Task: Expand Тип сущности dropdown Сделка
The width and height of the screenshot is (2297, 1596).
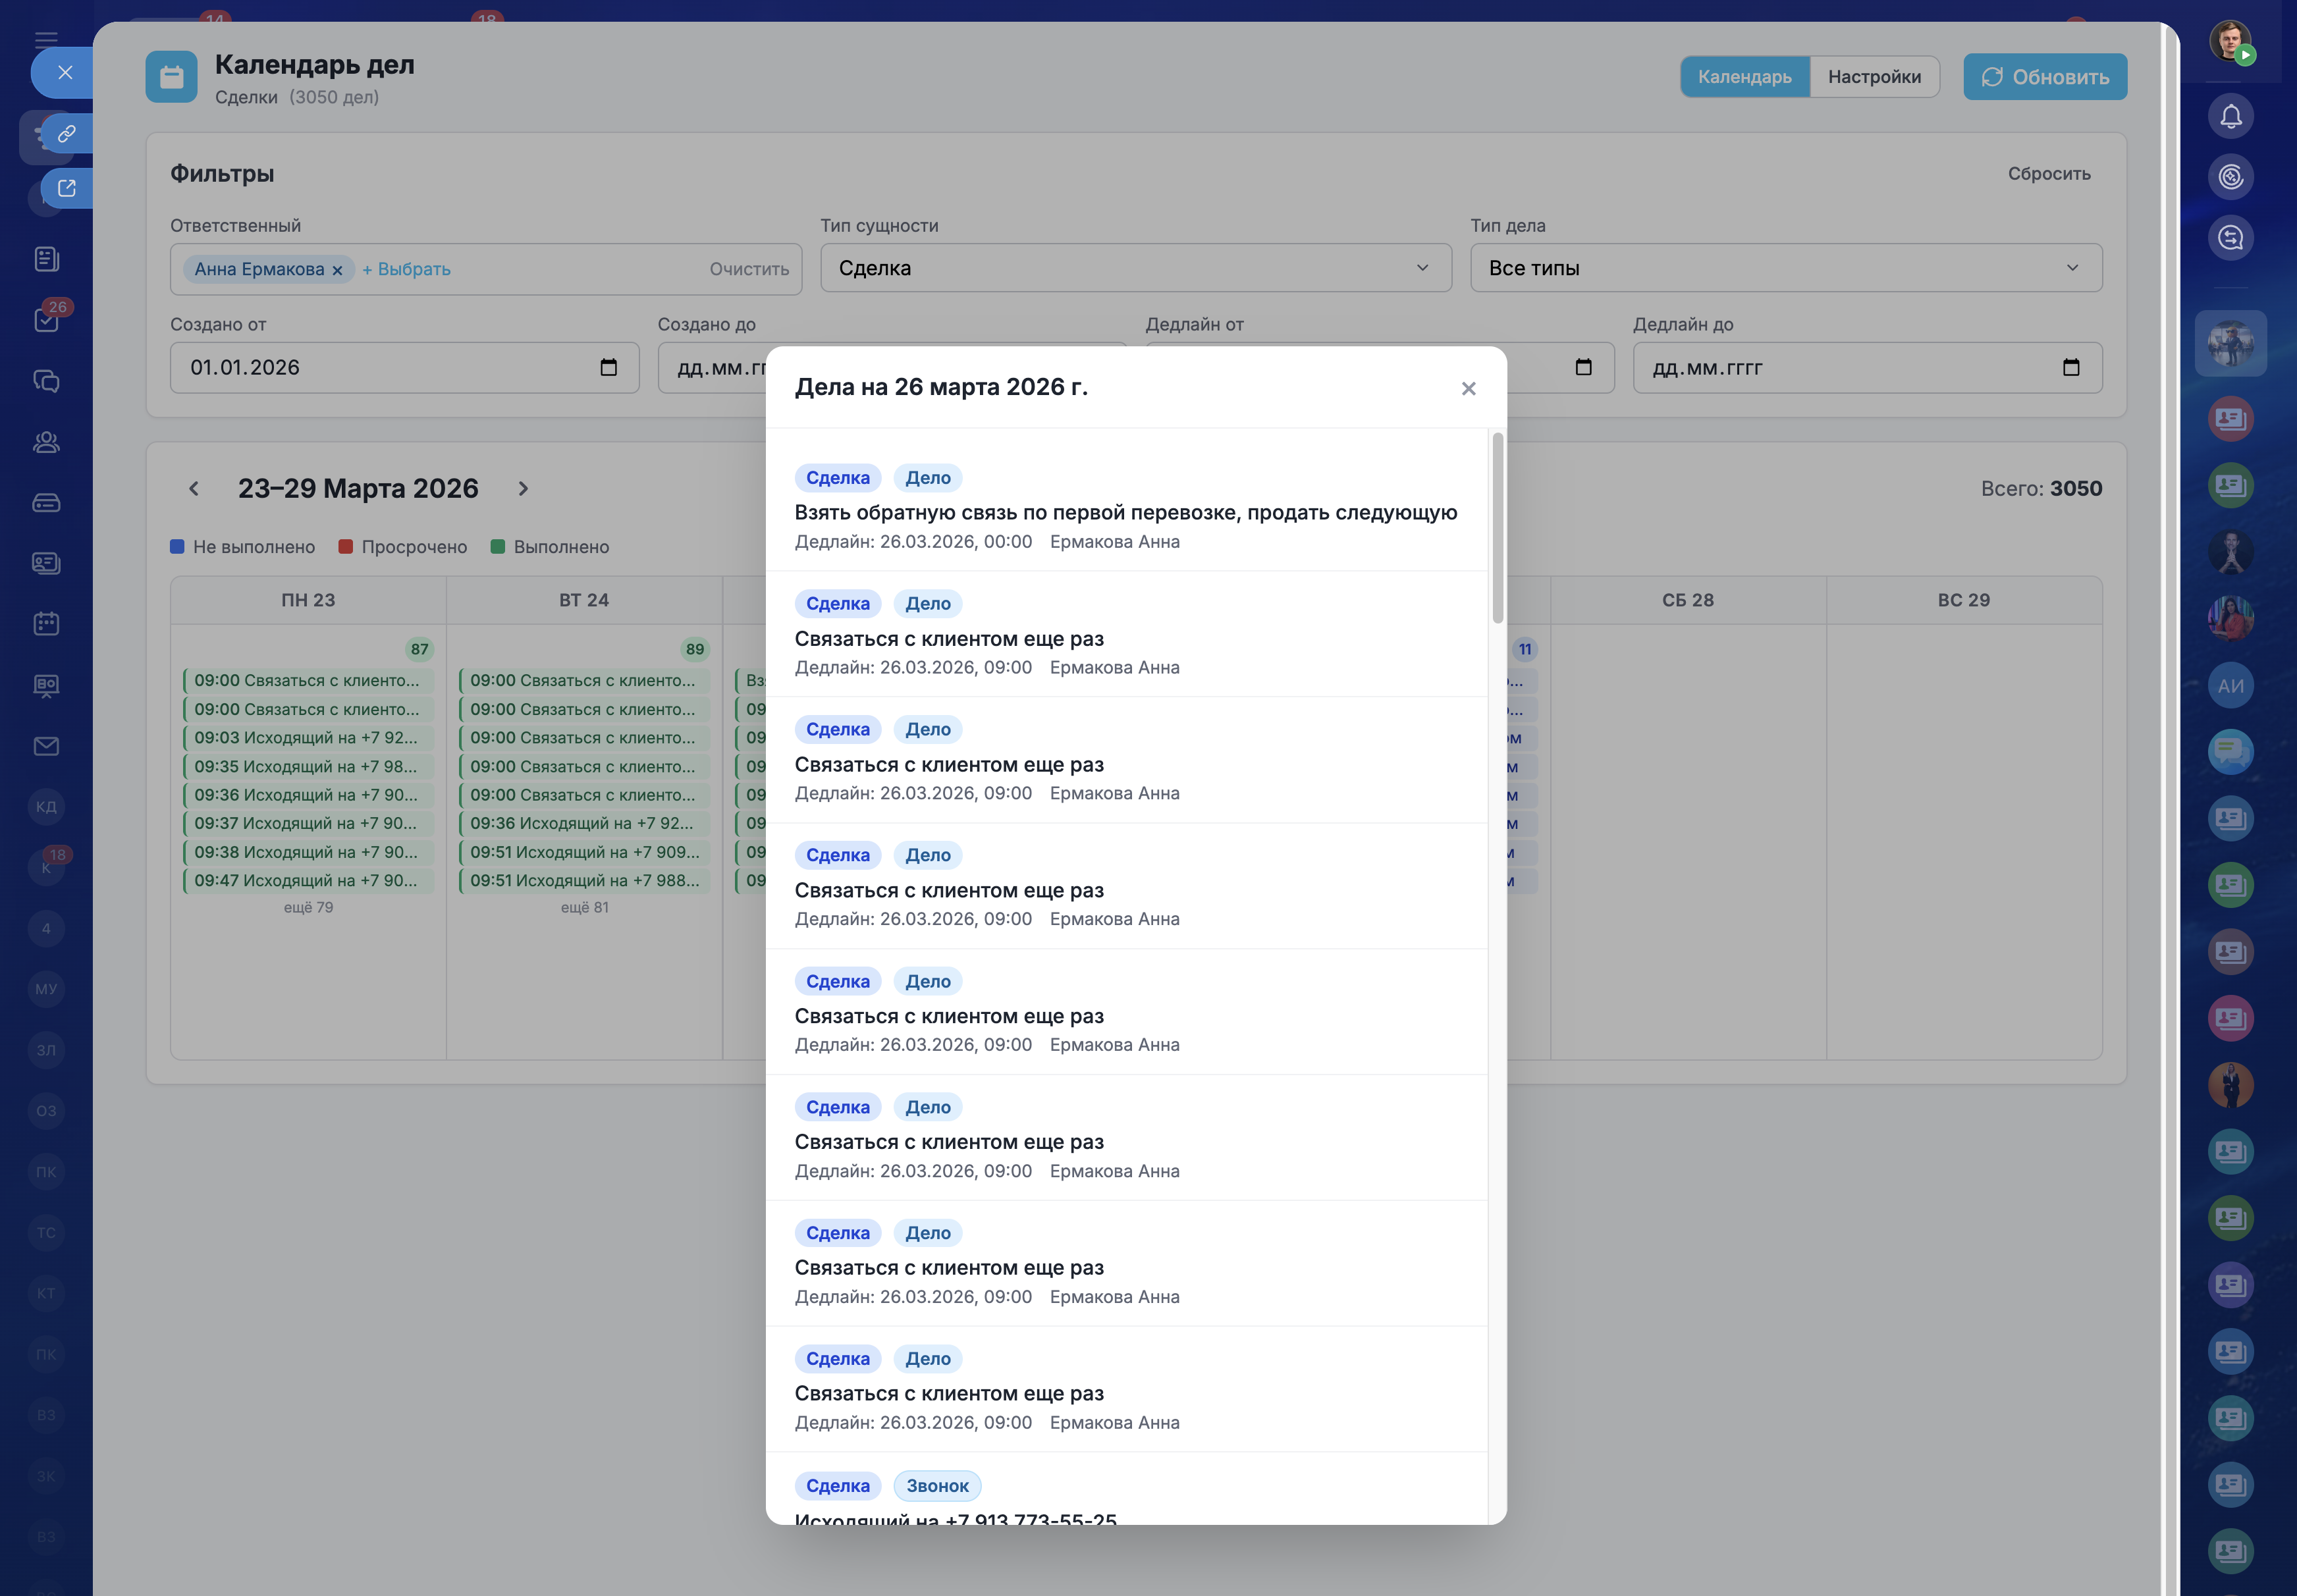Action: point(1135,268)
